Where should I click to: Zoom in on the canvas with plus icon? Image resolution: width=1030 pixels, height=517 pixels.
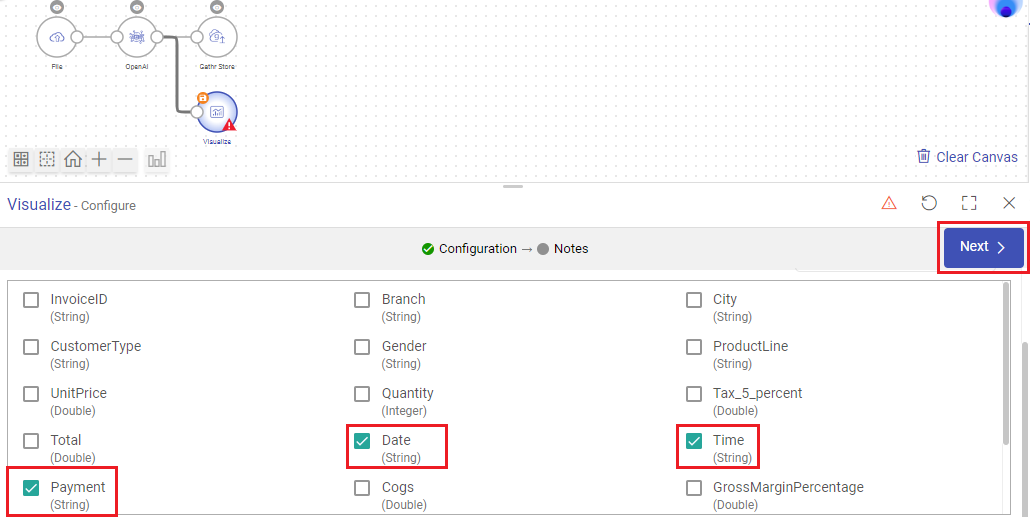(99, 159)
